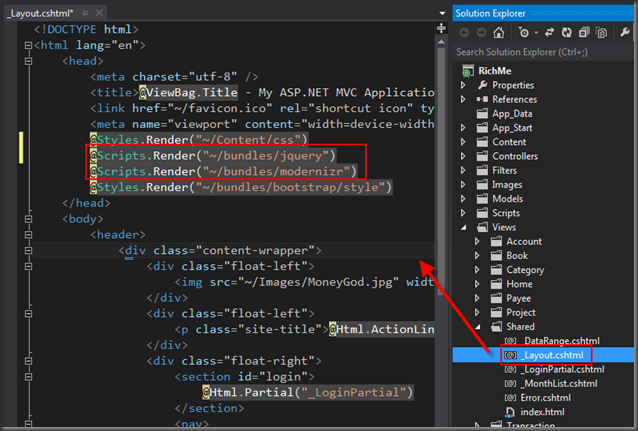Viewport: 638px width, 431px height.
Task: Click the editor scrollbar up arrow
Action: tap(441, 42)
